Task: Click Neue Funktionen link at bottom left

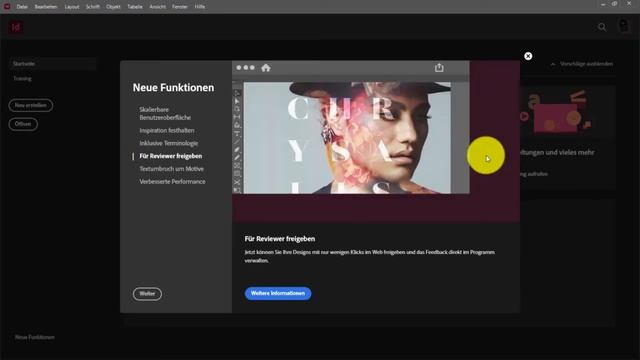Action: click(35, 337)
